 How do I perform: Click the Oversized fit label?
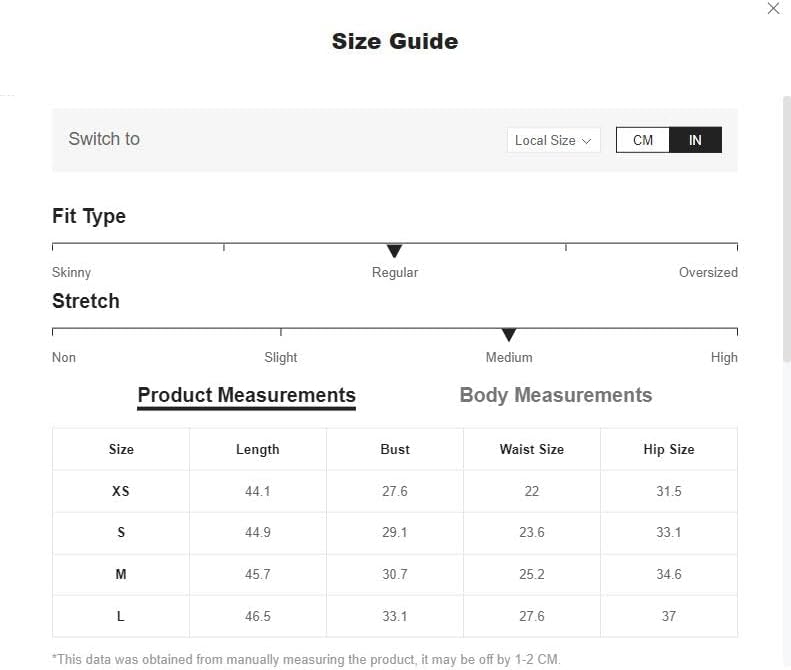coord(708,272)
